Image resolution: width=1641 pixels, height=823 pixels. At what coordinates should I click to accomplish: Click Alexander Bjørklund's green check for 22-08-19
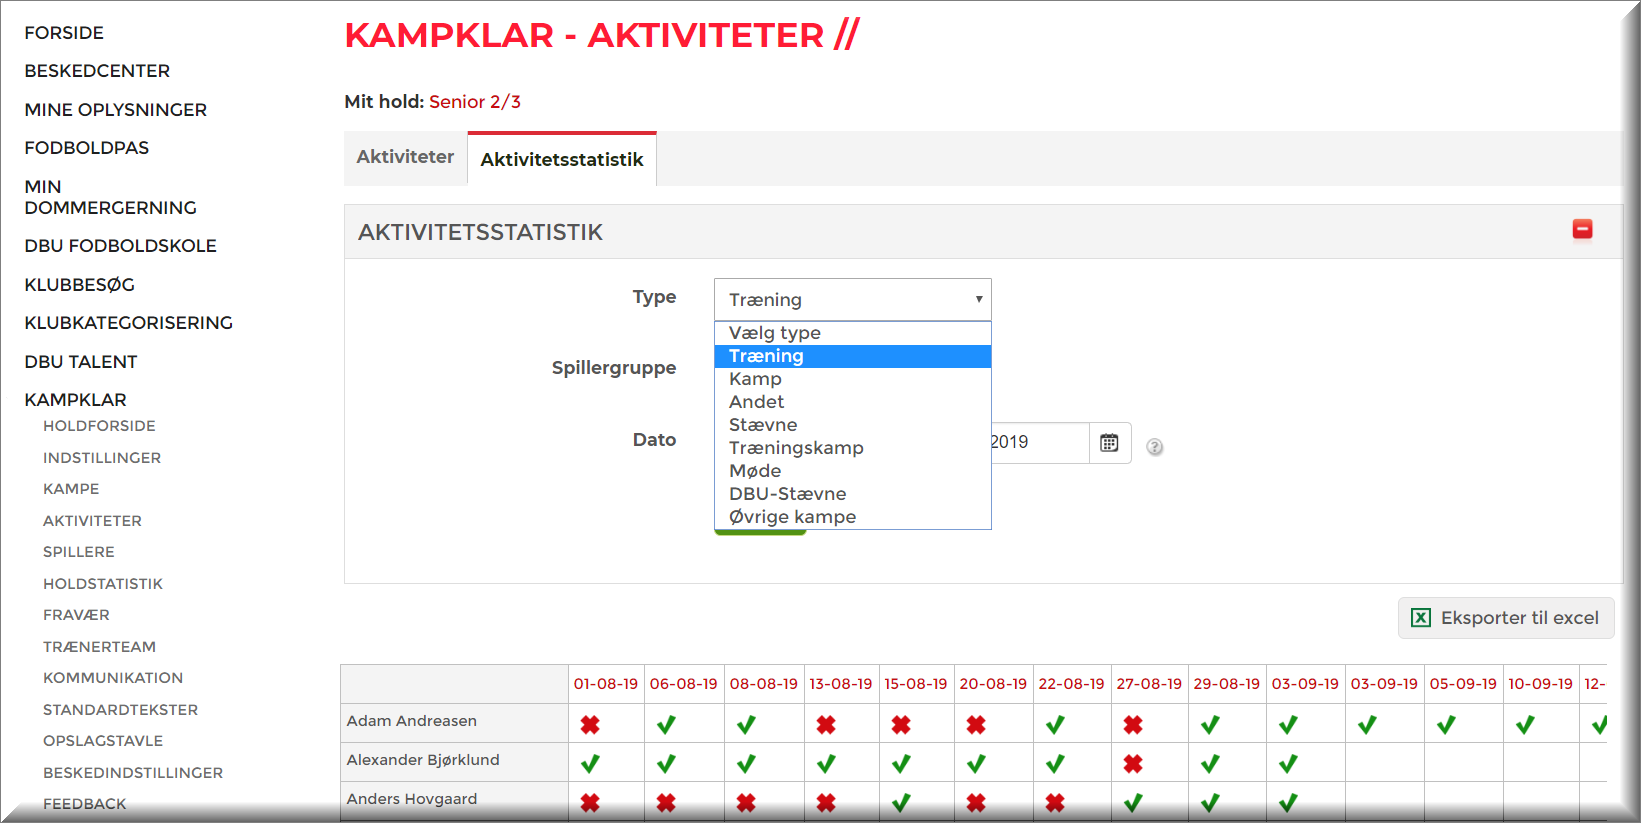(1055, 764)
